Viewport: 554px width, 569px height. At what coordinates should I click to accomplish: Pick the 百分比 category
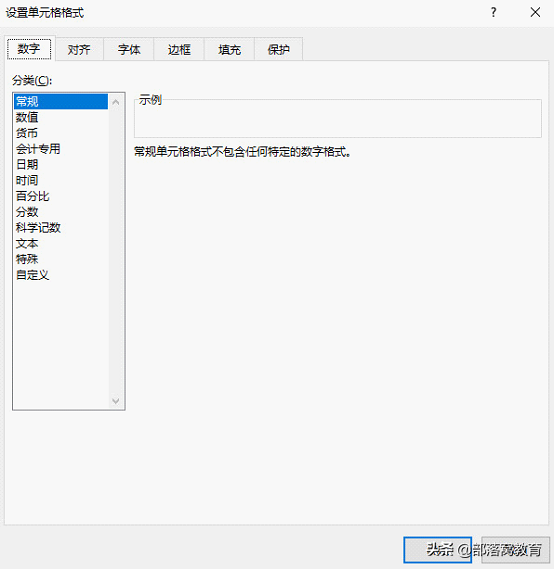tap(61, 196)
